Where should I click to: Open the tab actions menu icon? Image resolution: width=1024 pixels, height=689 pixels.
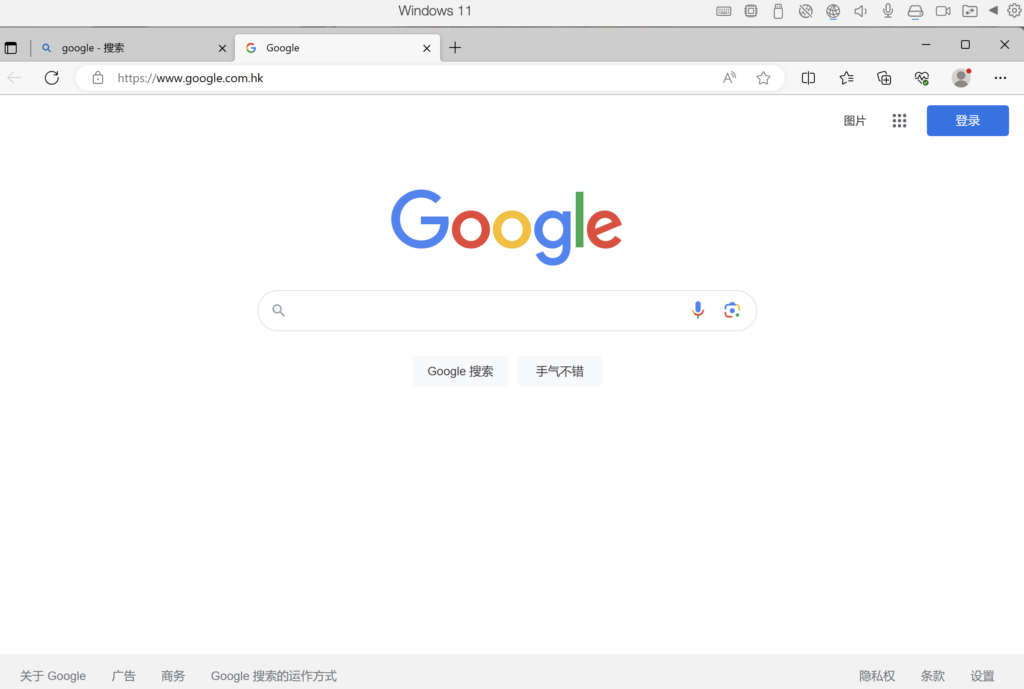(10, 48)
